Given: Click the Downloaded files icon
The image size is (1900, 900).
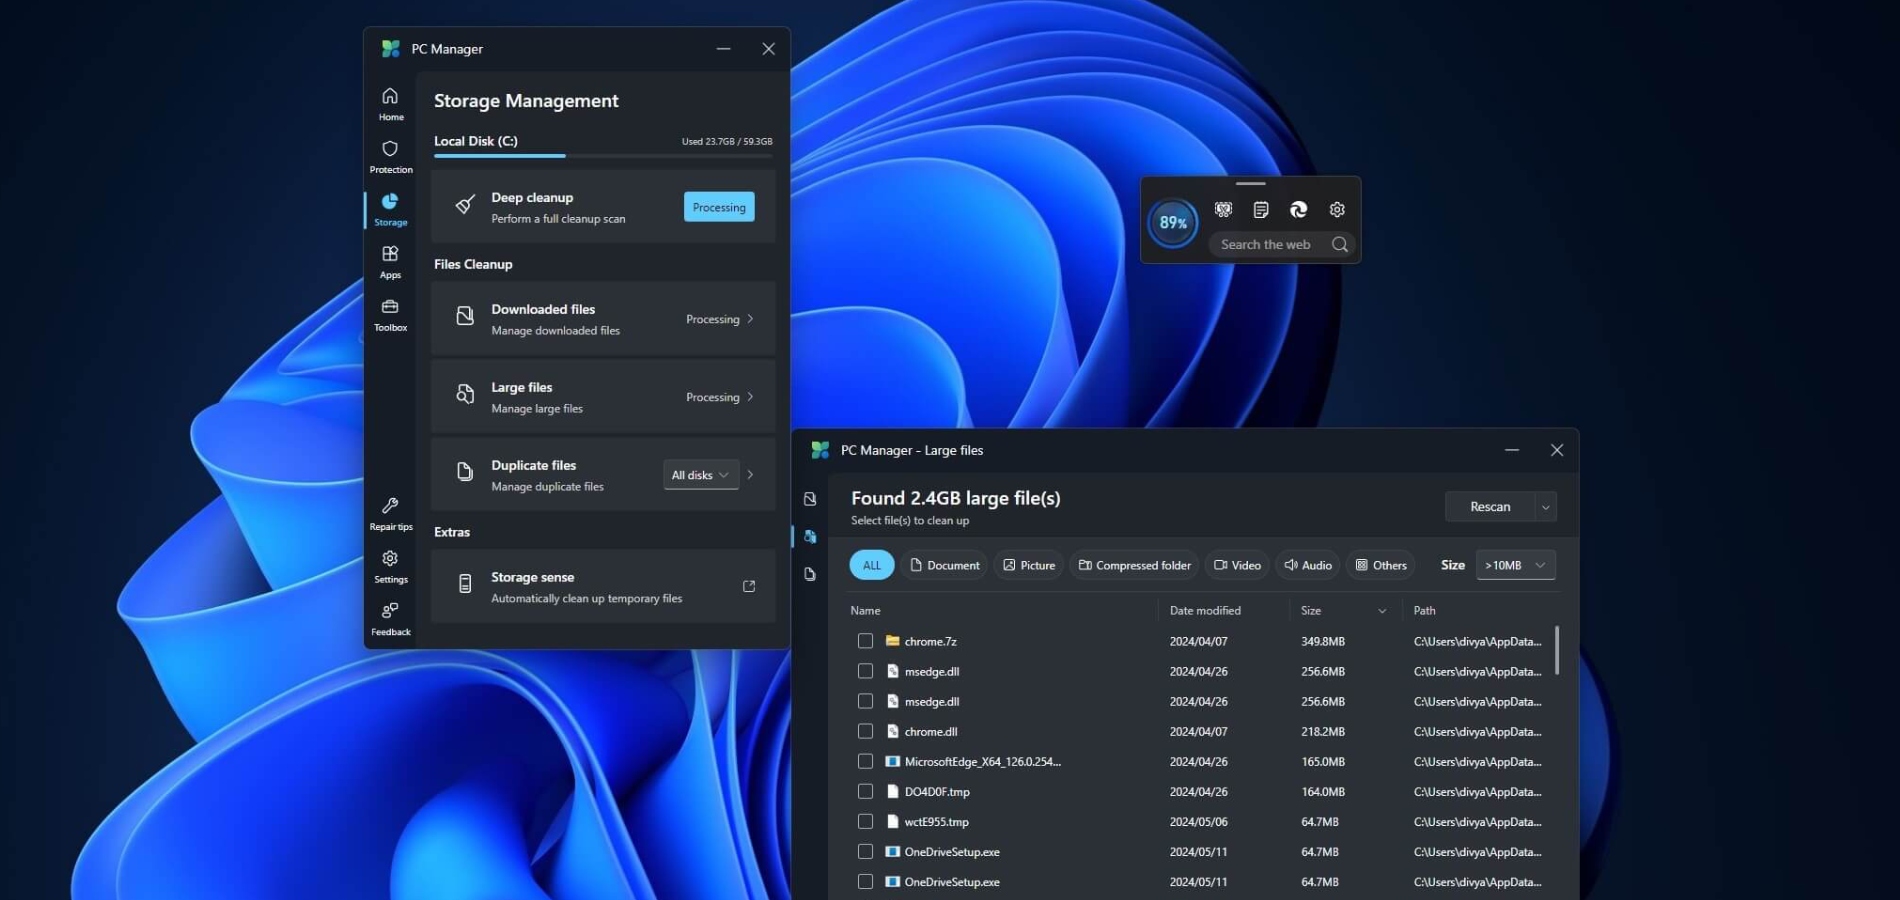Looking at the screenshot, I should [465, 316].
